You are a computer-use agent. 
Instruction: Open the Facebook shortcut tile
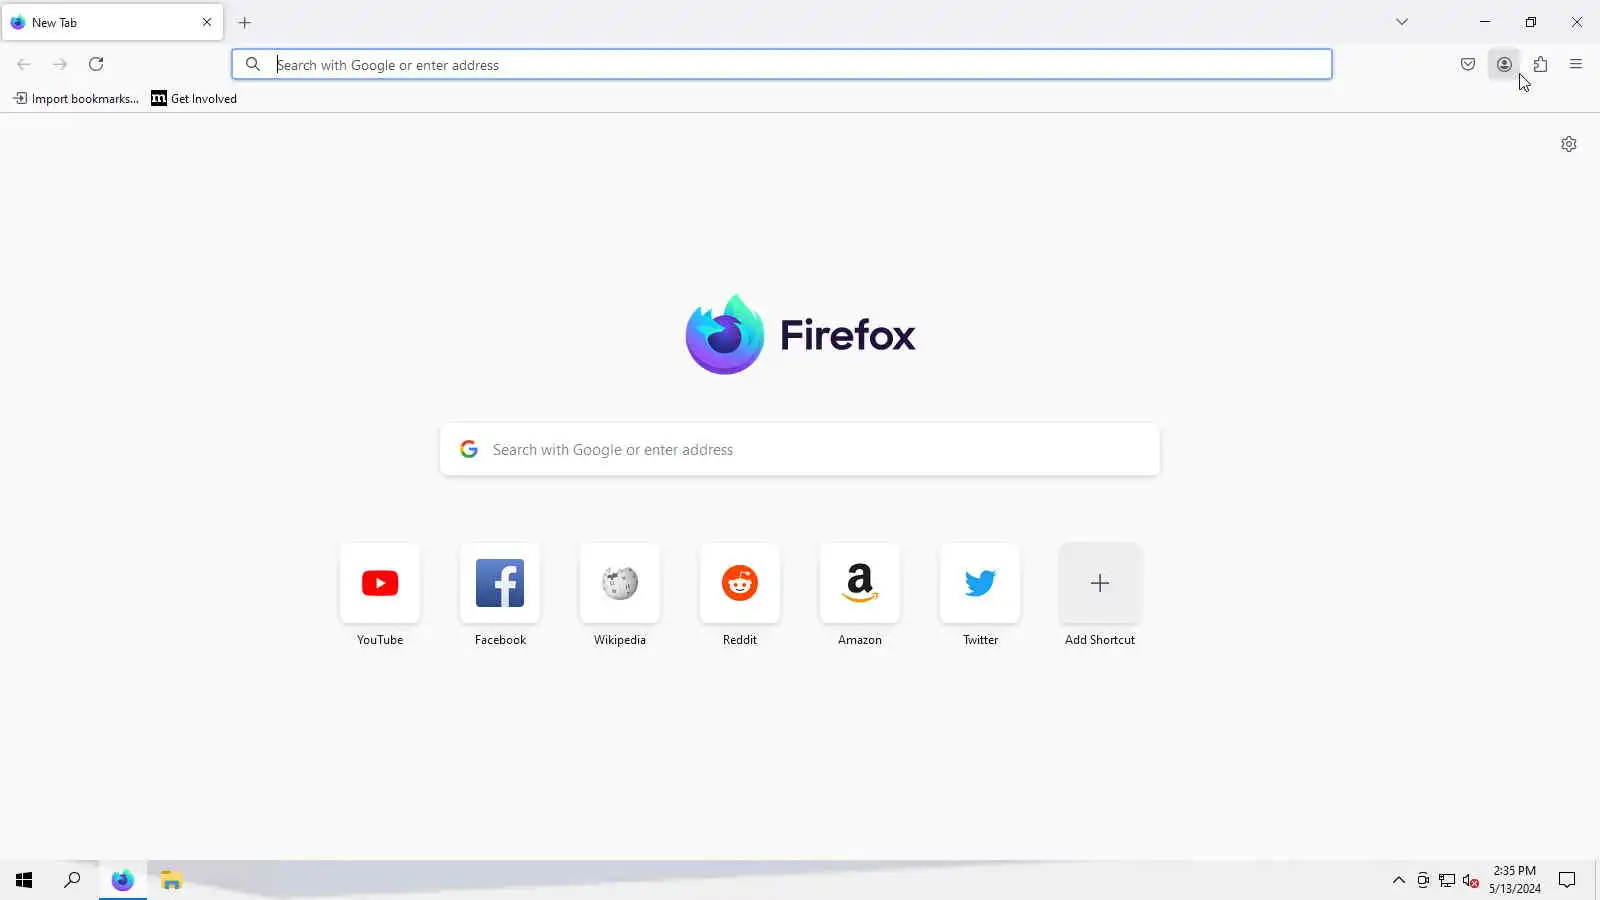(x=500, y=596)
